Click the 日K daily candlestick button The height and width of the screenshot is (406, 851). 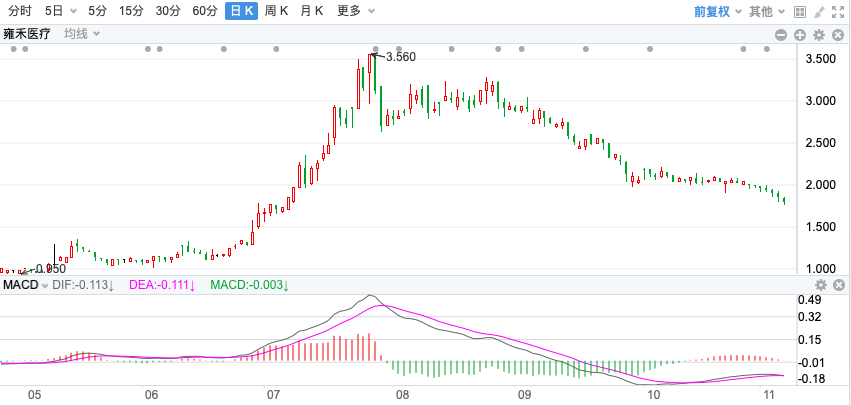[240, 12]
